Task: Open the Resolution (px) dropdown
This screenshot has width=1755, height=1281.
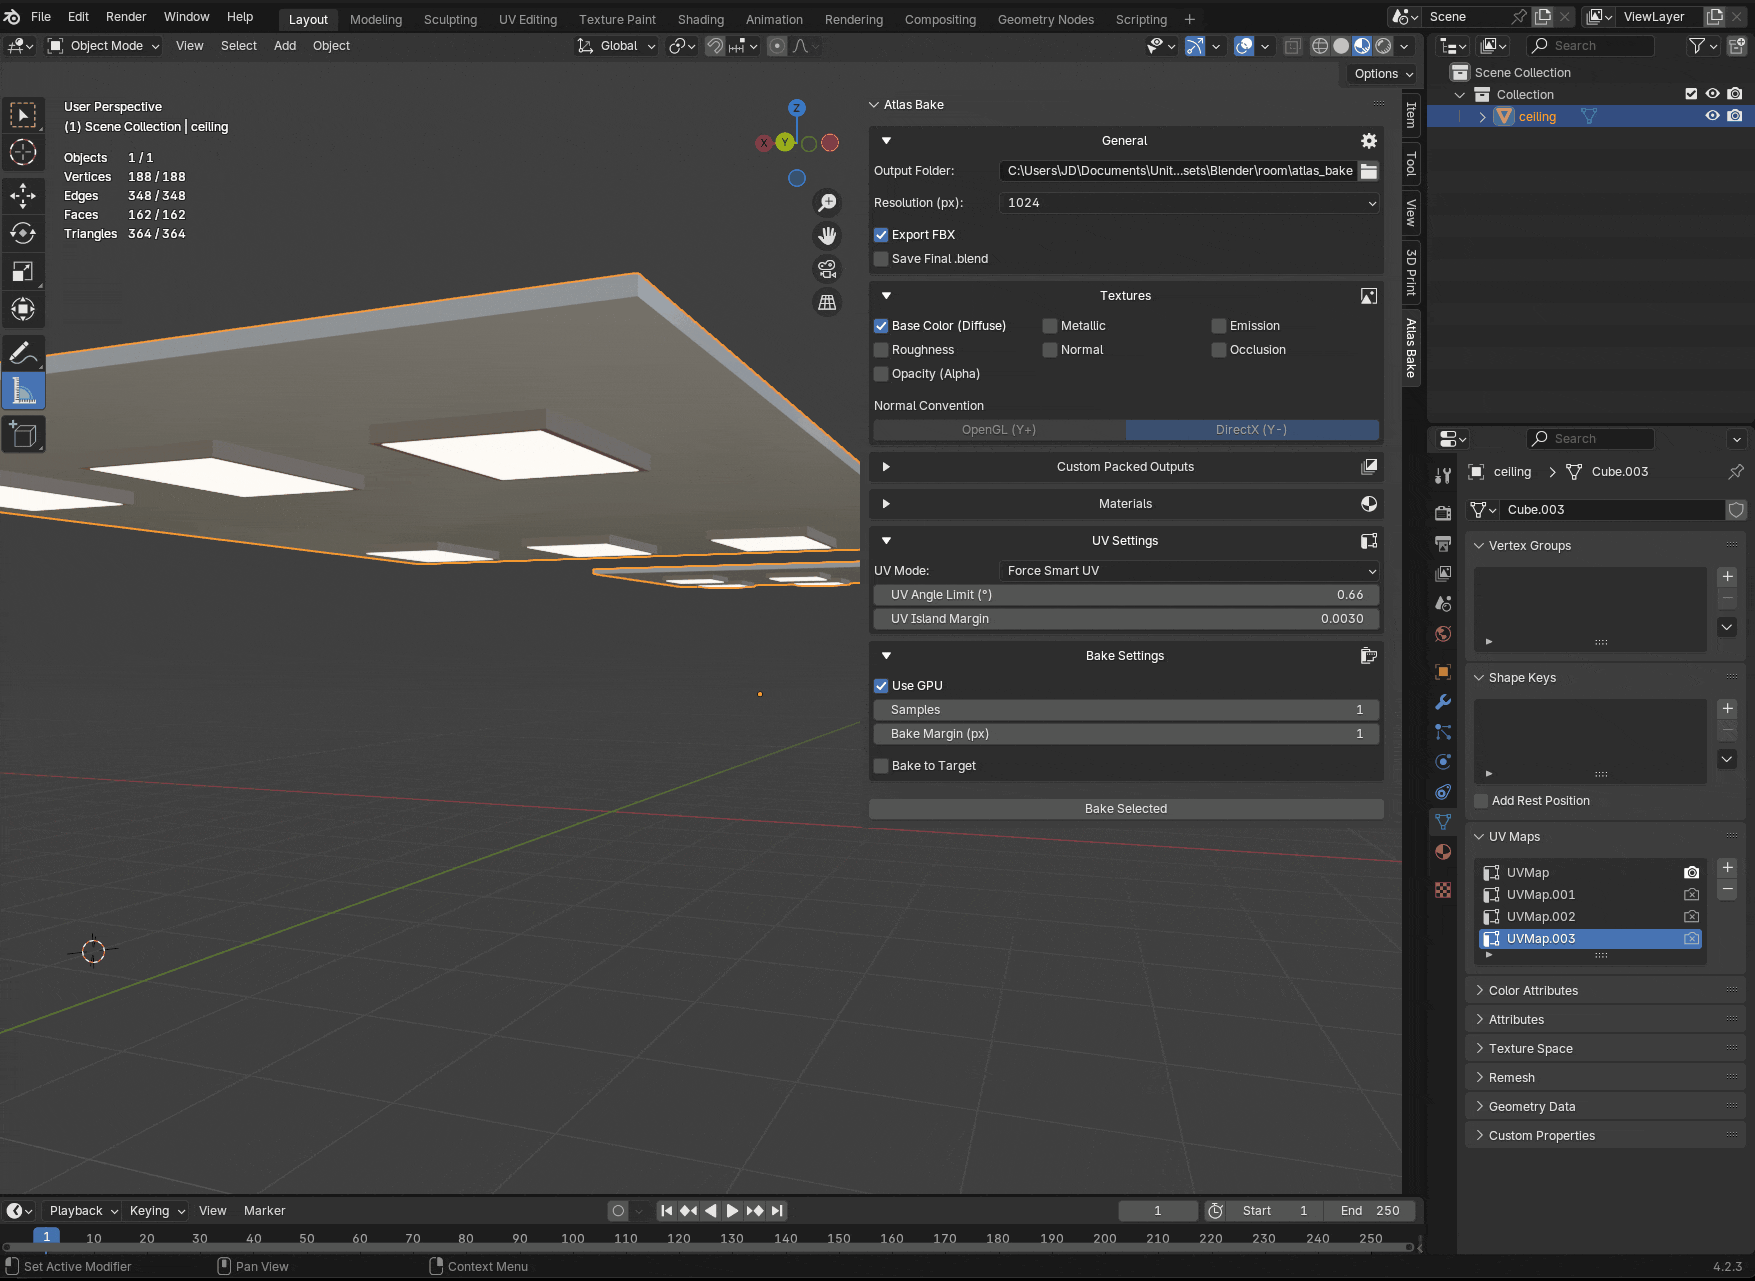Action: [1189, 203]
